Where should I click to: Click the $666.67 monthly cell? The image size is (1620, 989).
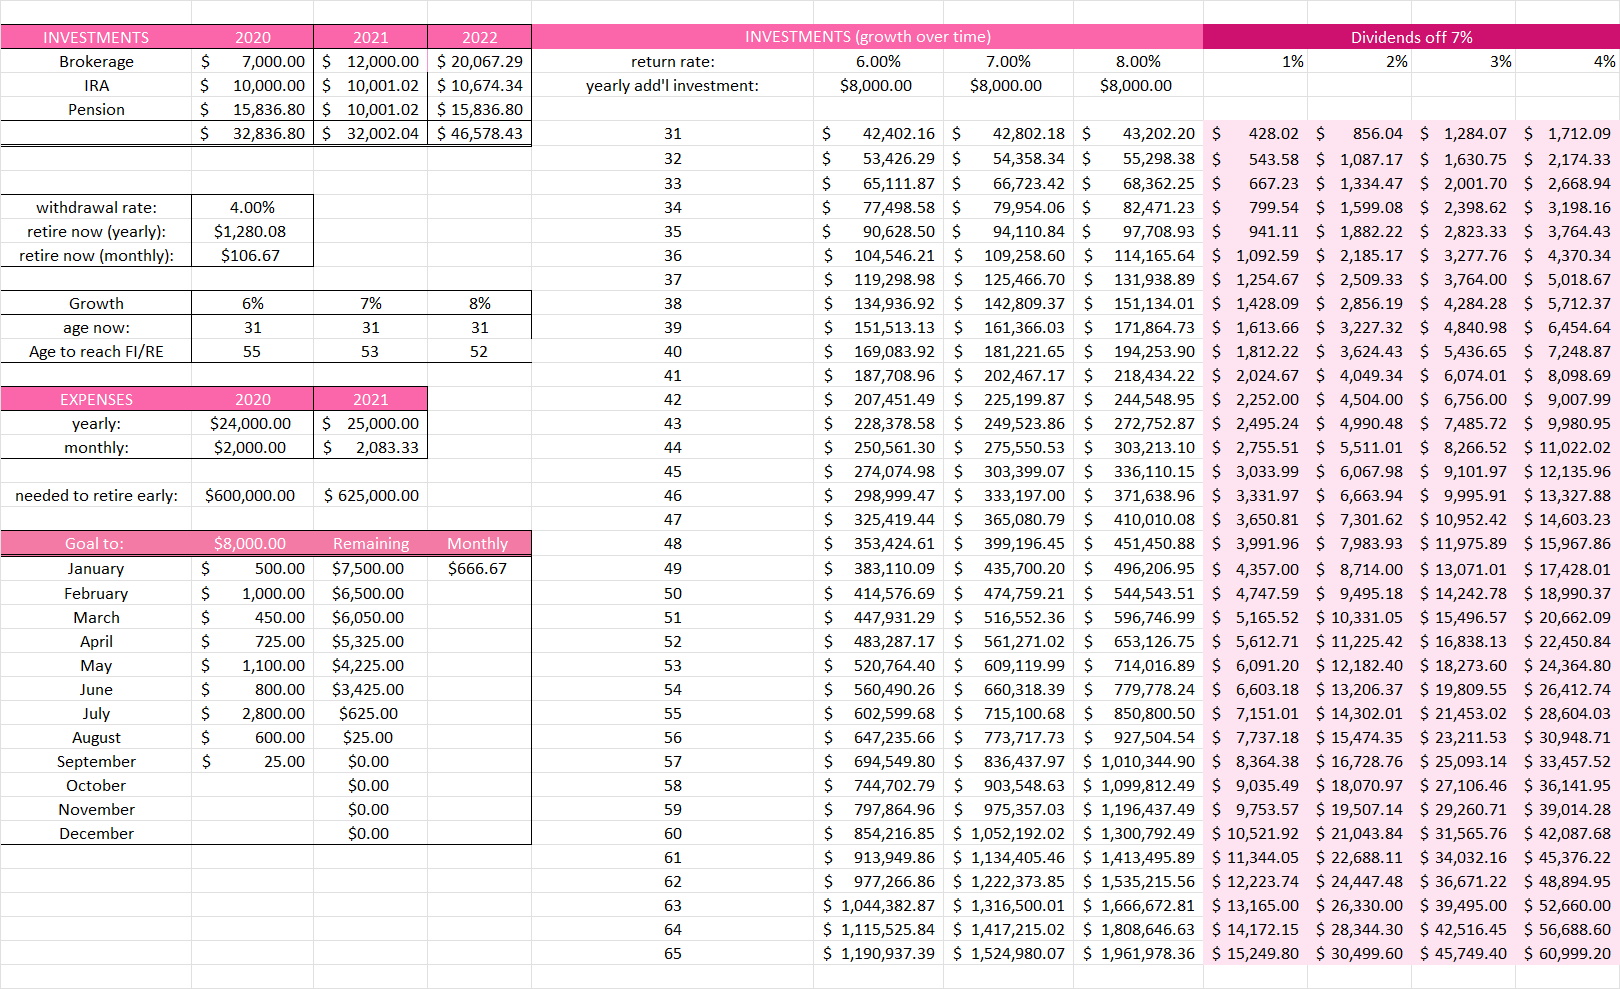point(479,568)
